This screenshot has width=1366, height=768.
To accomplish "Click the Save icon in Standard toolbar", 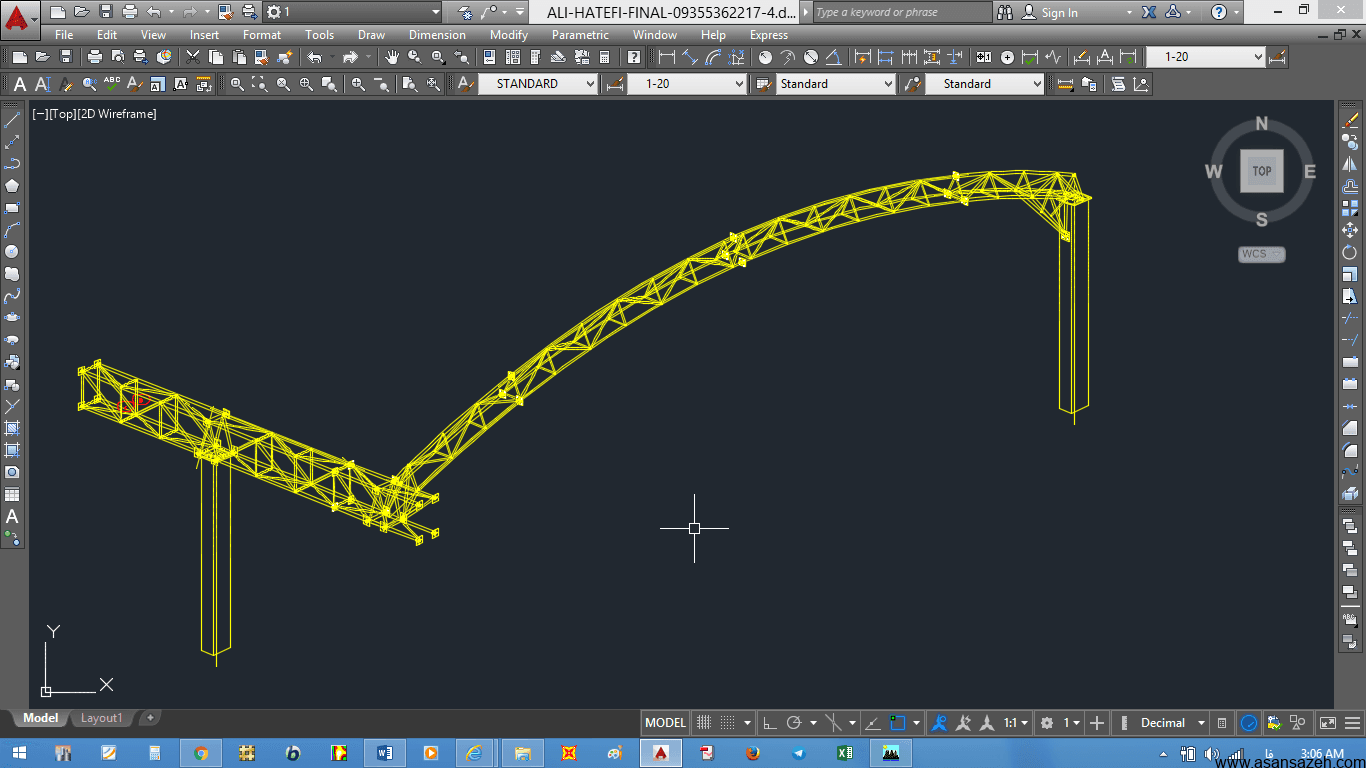I will pyautogui.click(x=66, y=57).
